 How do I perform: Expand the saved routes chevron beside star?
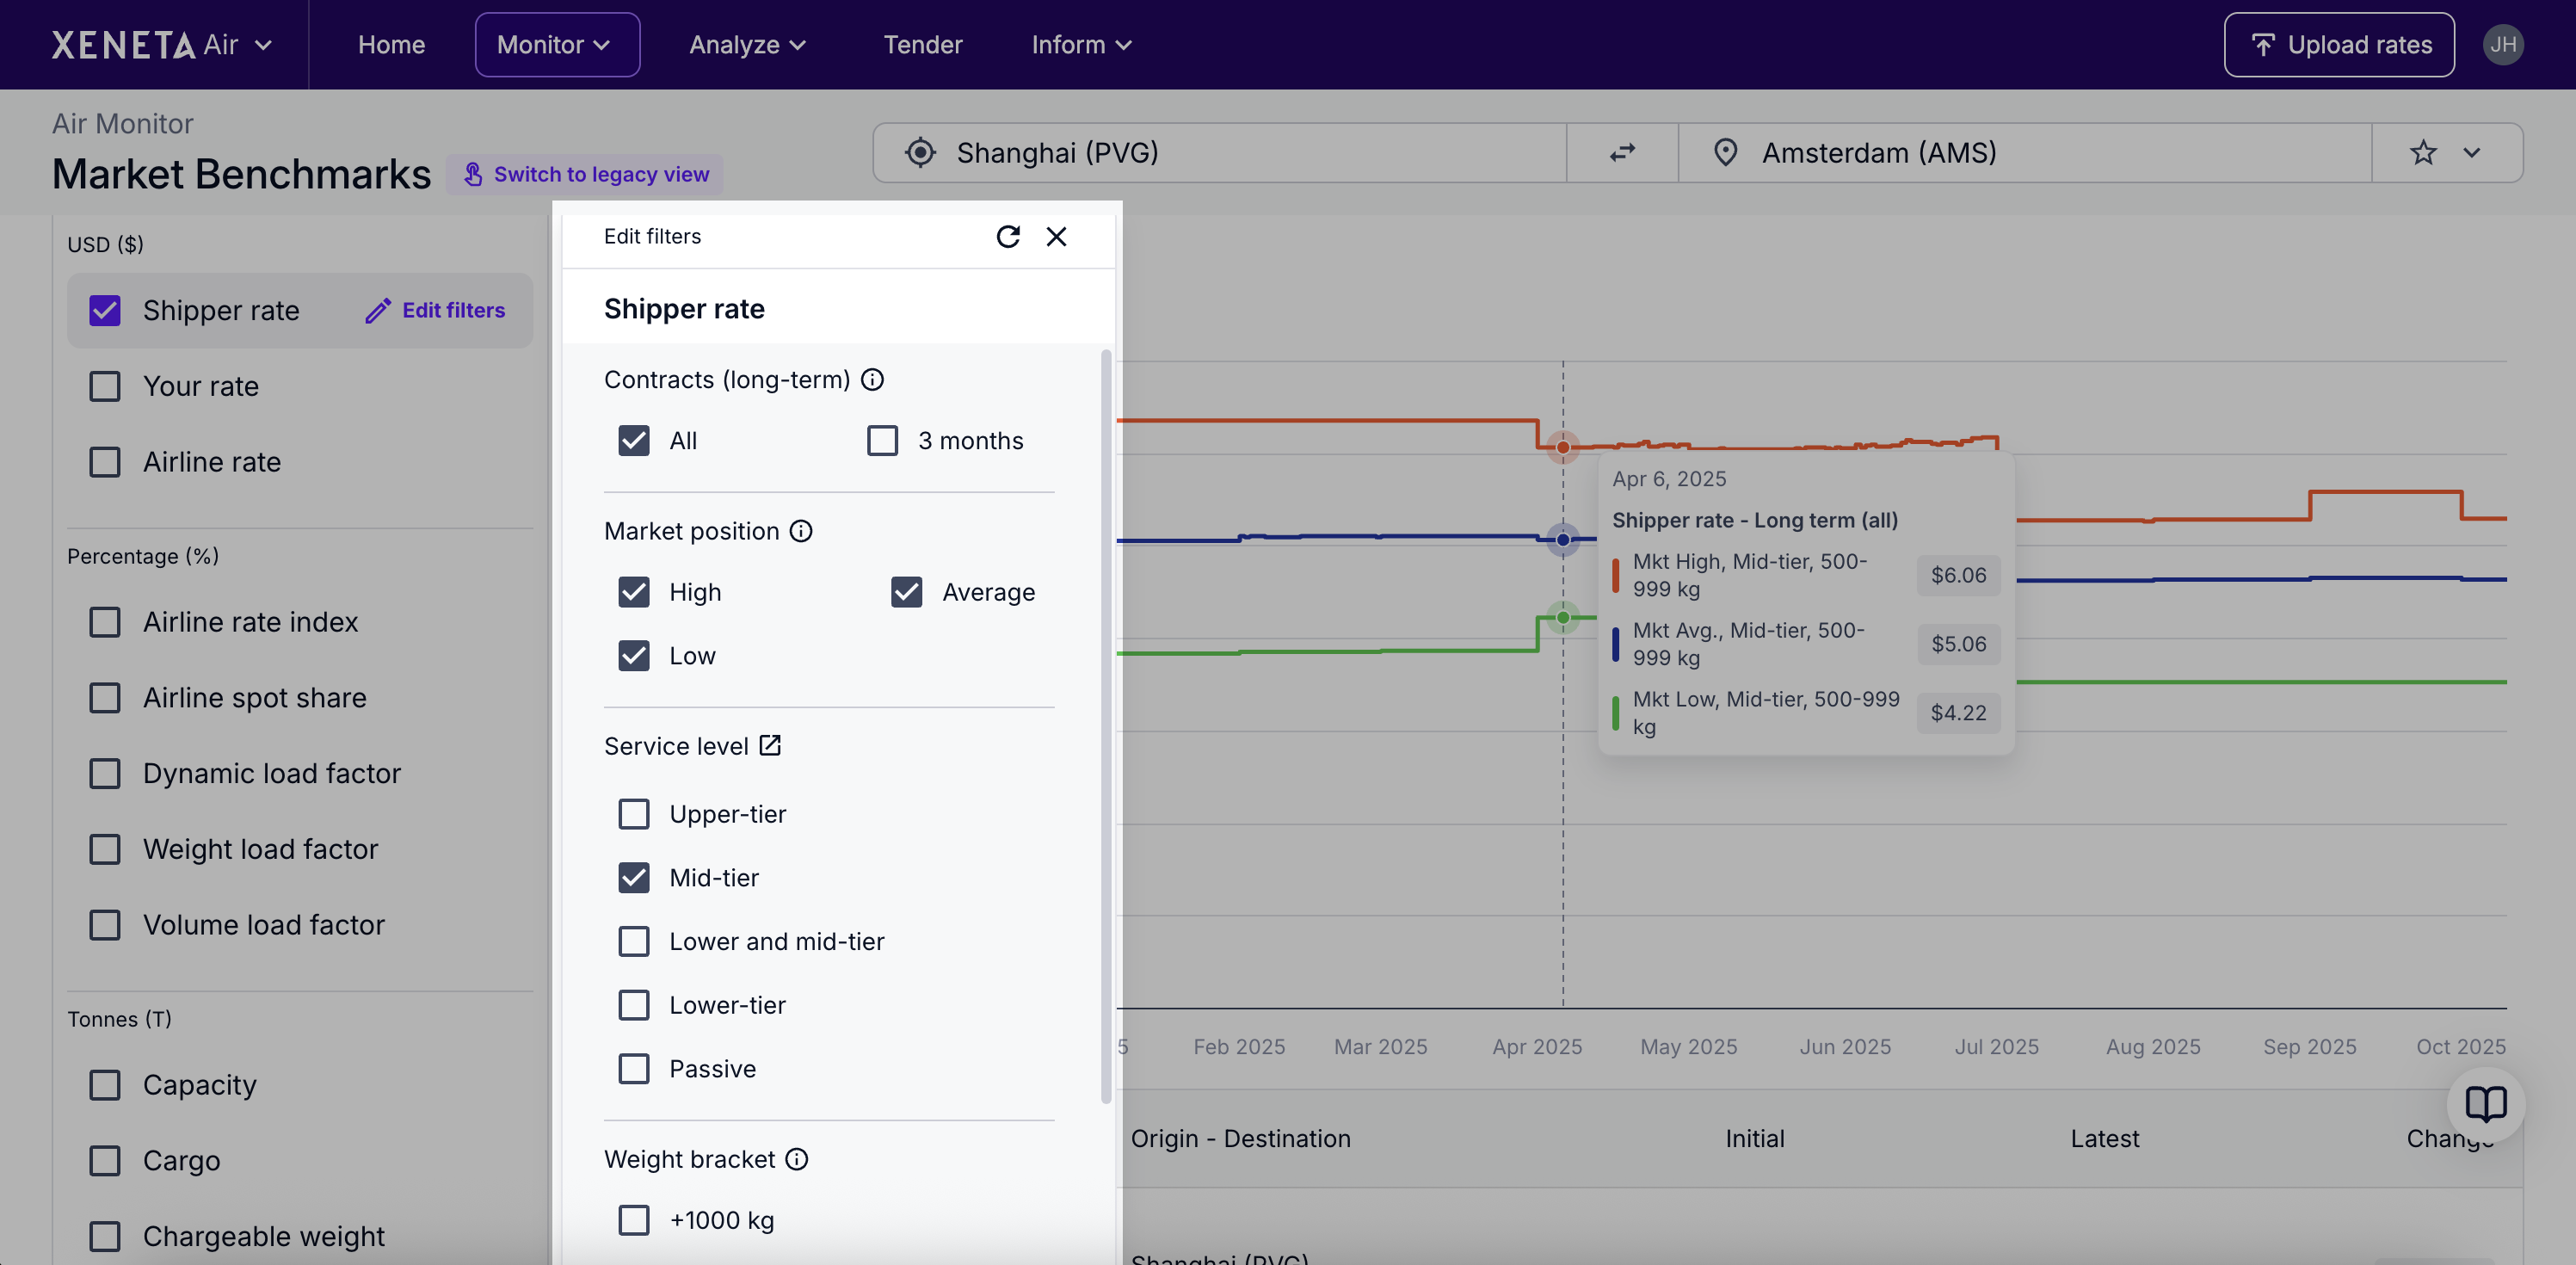[2472, 152]
